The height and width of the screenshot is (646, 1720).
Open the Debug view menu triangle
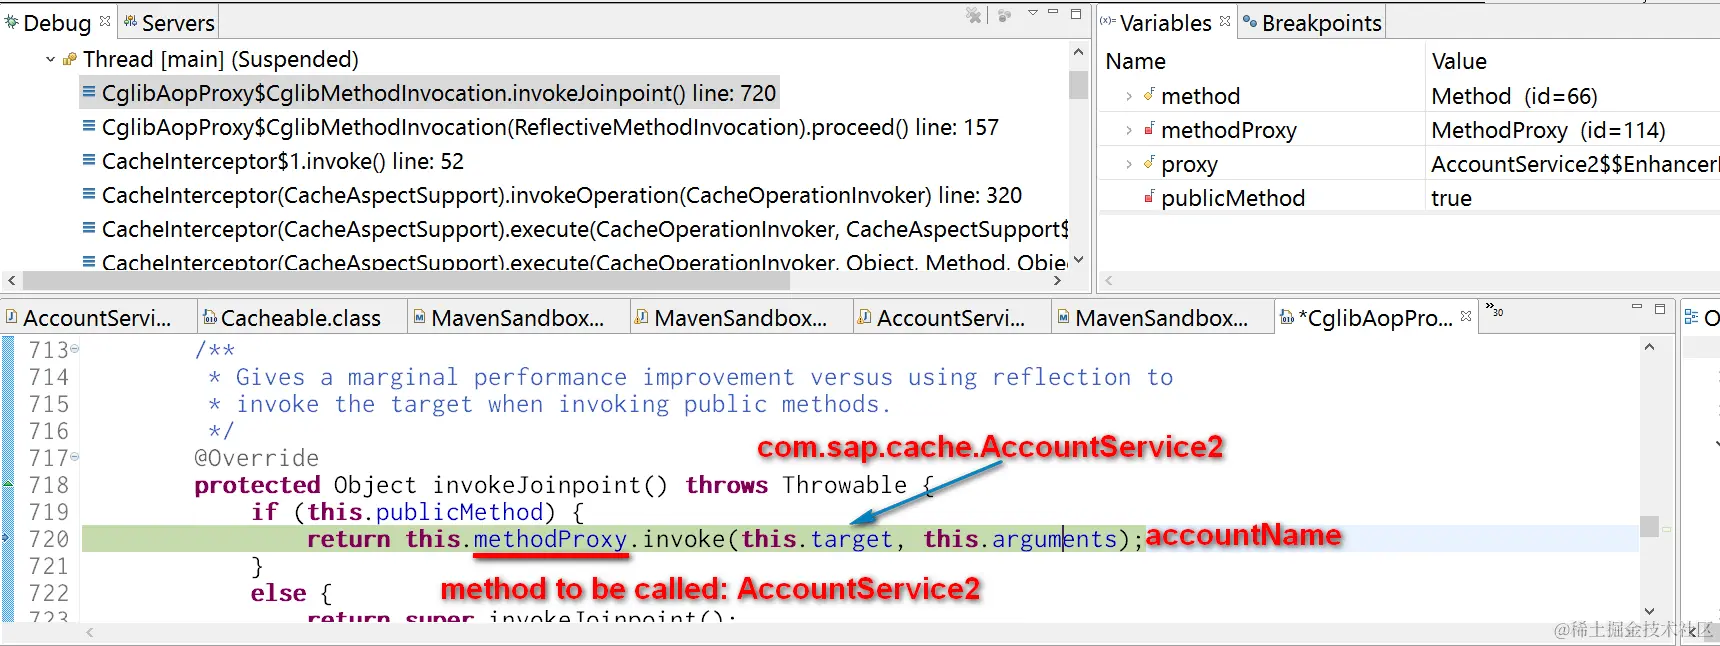tap(1033, 13)
